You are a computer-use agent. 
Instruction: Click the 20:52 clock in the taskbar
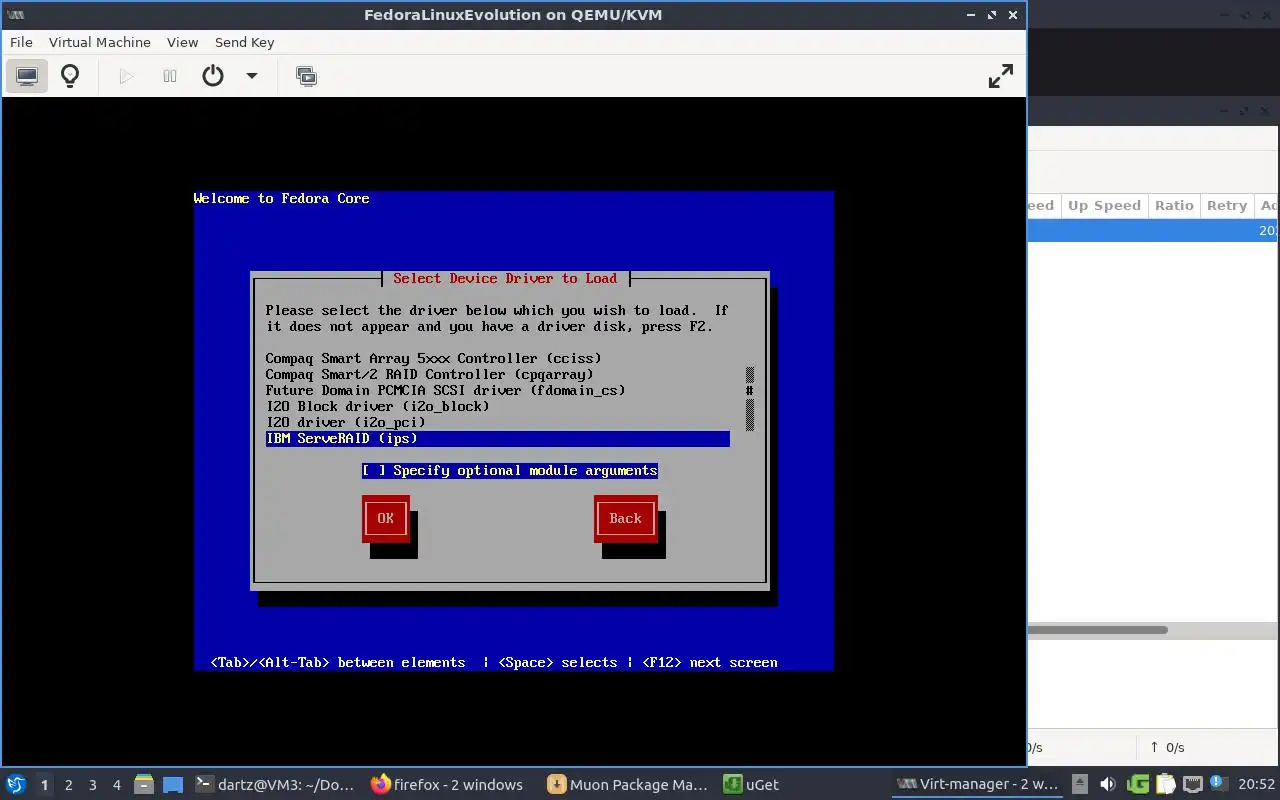click(x=1256, y=785)
